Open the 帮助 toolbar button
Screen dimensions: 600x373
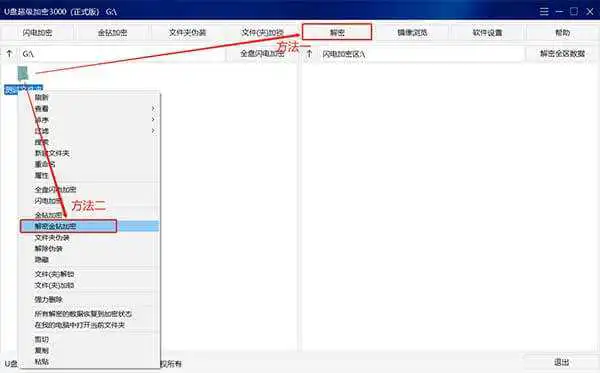(x=562, y=33)
